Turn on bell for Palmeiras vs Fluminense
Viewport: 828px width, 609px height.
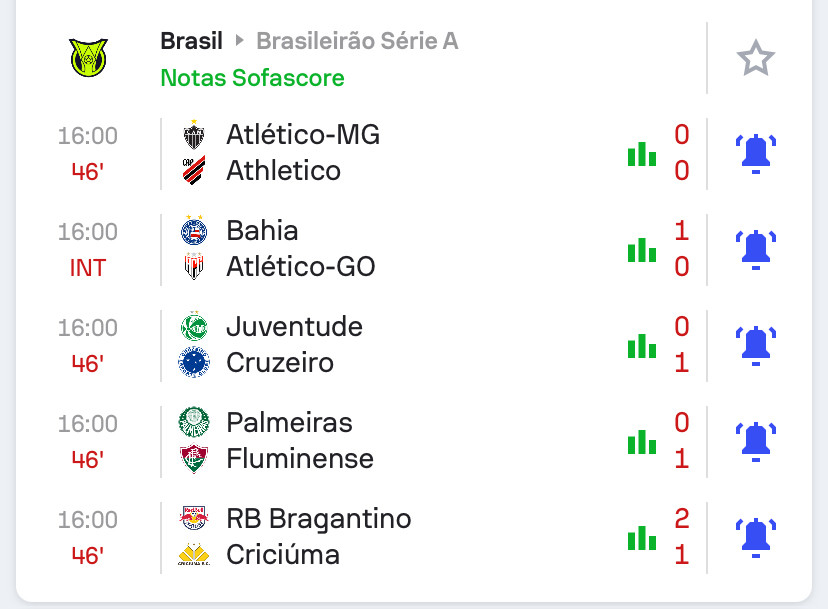[x=756, y=442]
